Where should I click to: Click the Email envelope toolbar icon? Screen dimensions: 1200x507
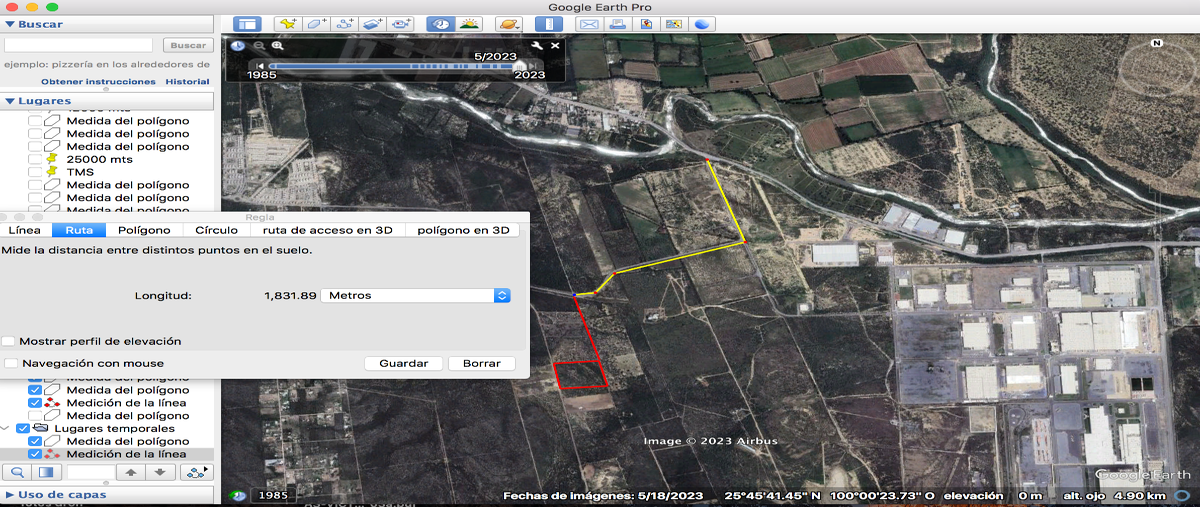(589, 23)
